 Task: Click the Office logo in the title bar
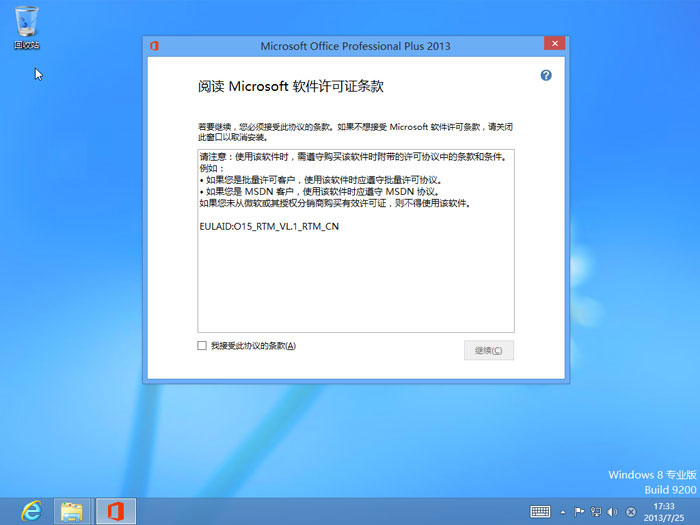(155, 45)
